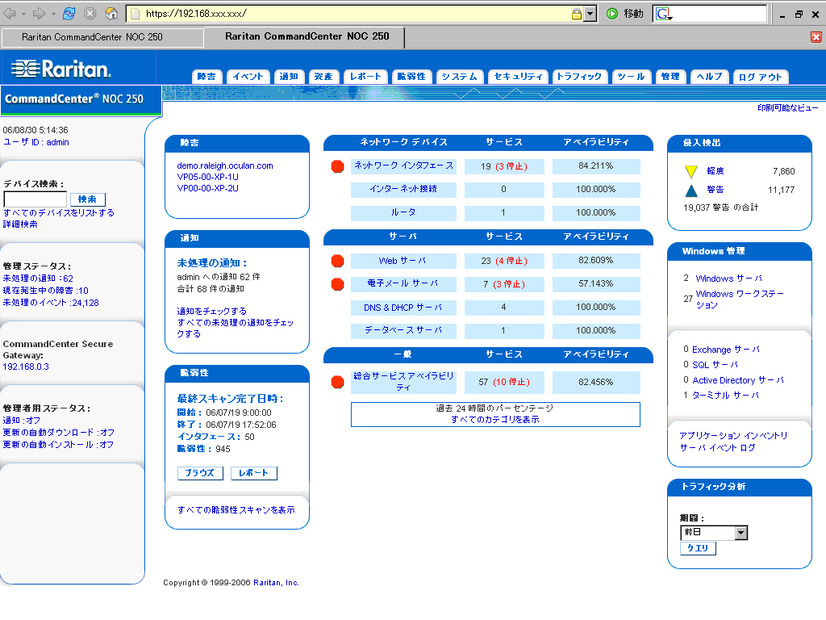Click the red status dot for 電子メール サーバ

coord(338,284)
